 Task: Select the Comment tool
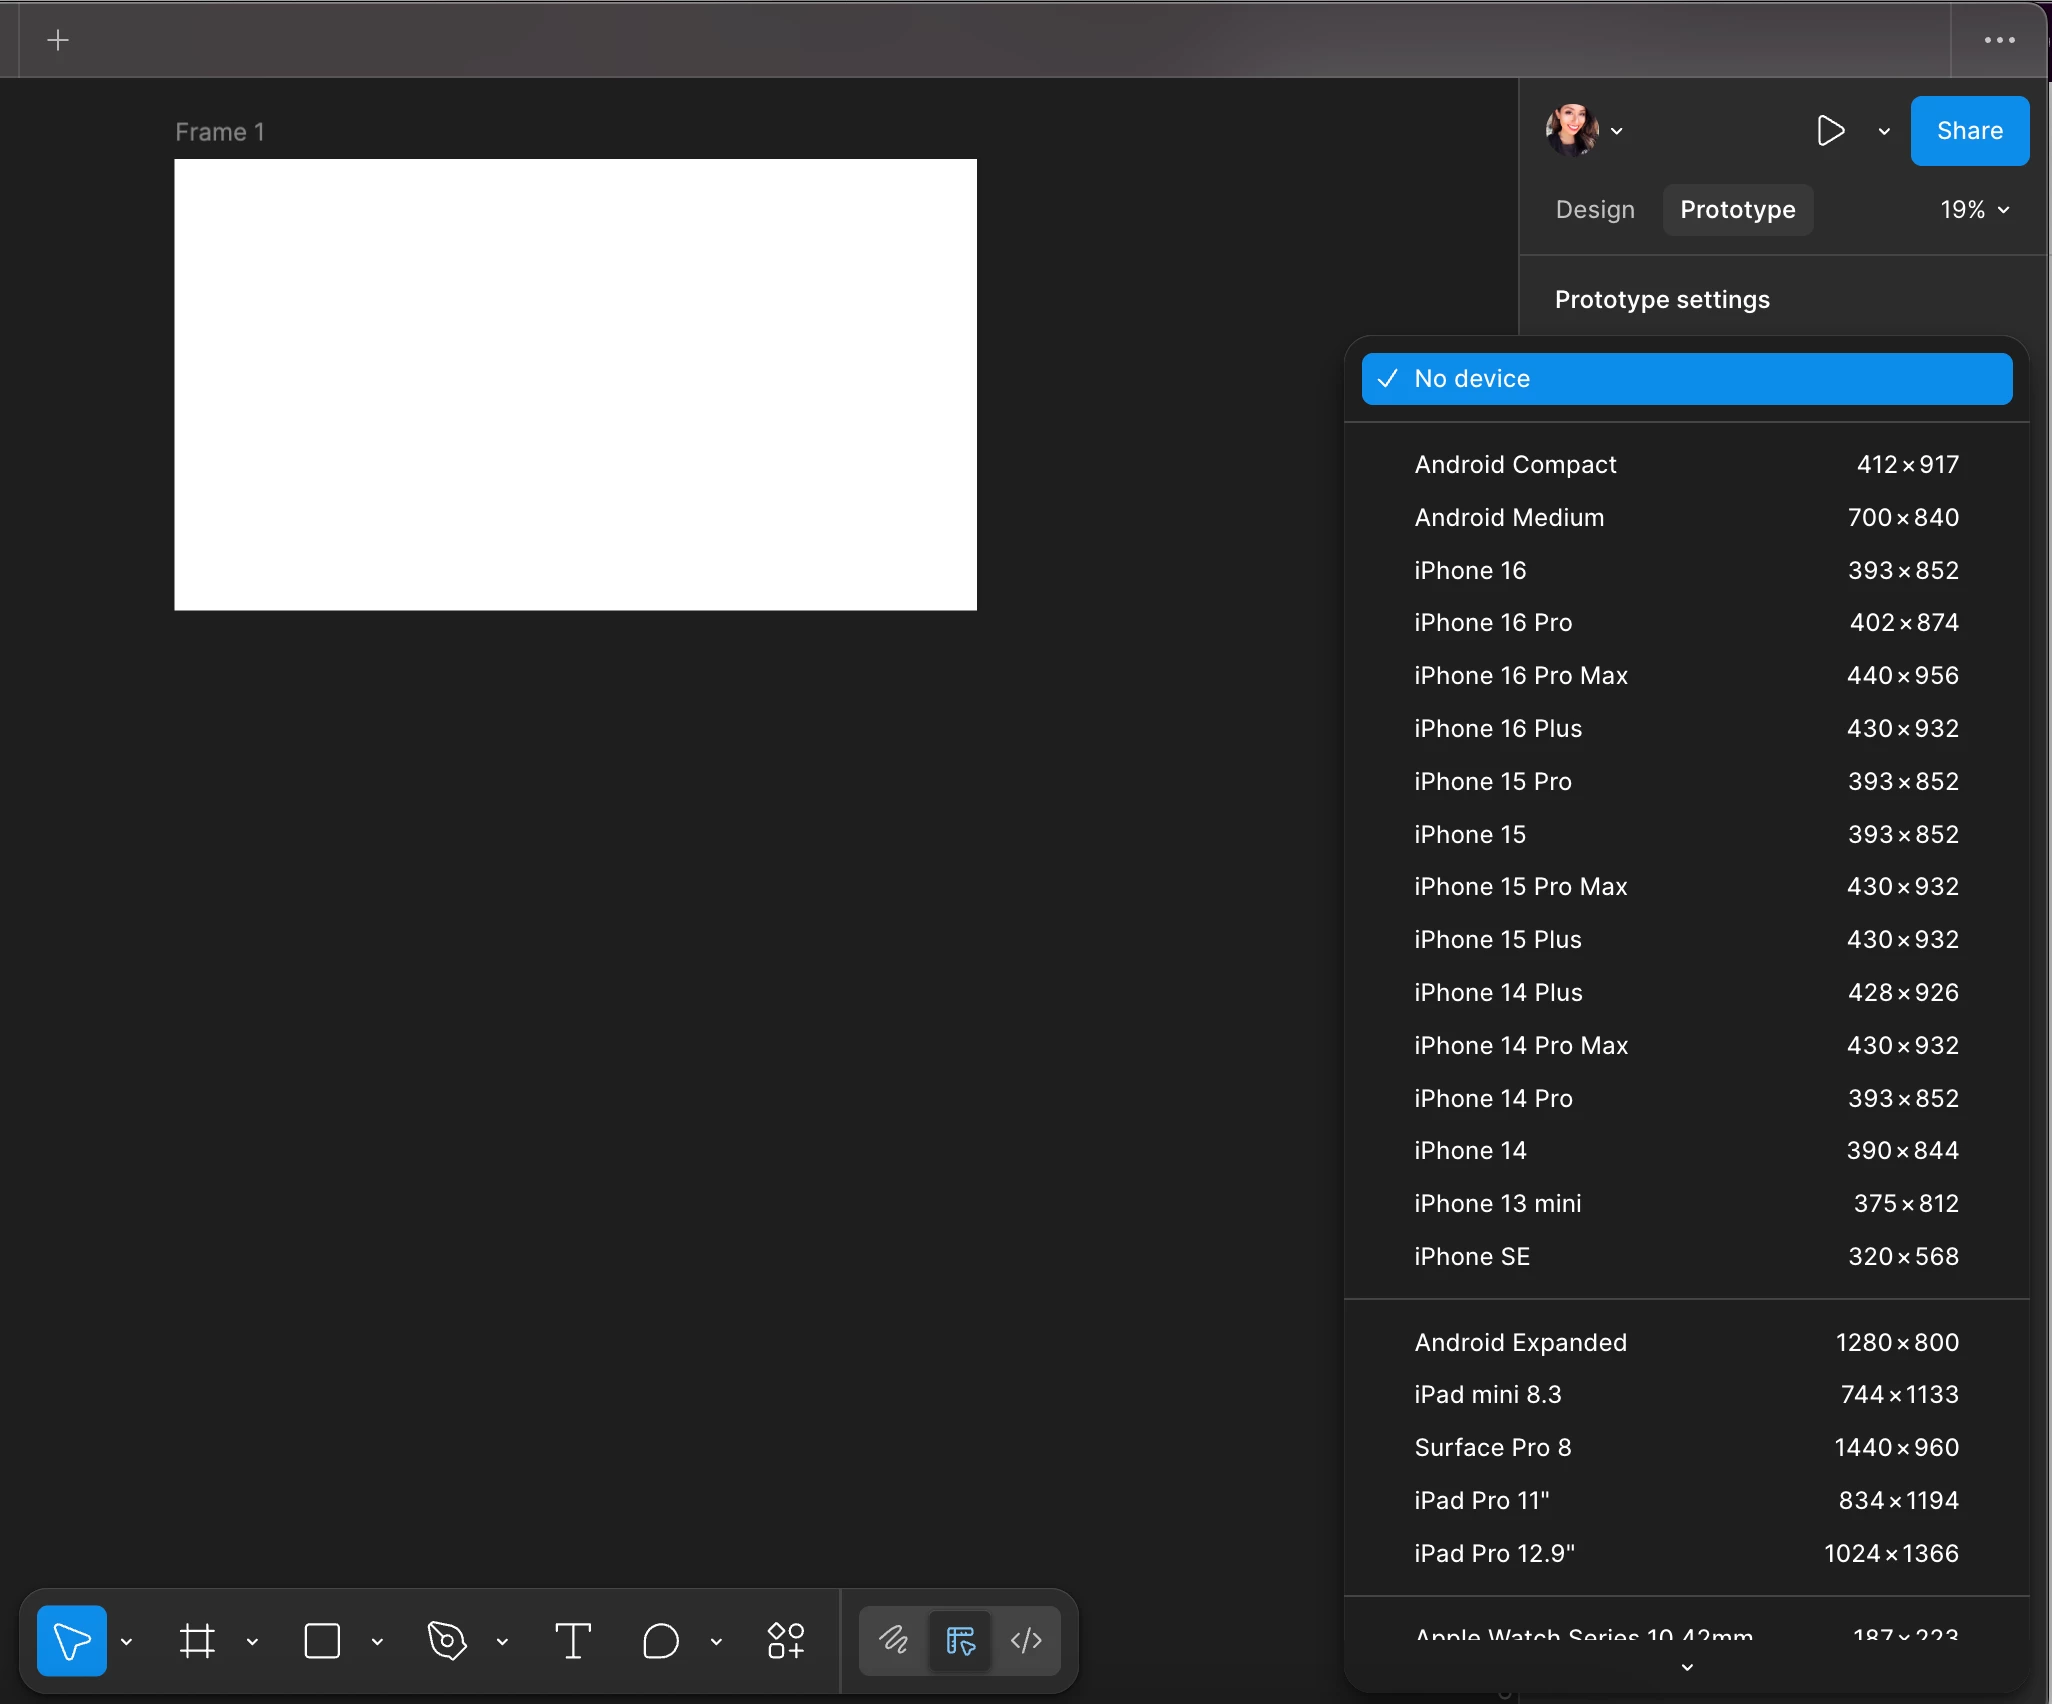pyautogui.click(x=661, y=1641)
